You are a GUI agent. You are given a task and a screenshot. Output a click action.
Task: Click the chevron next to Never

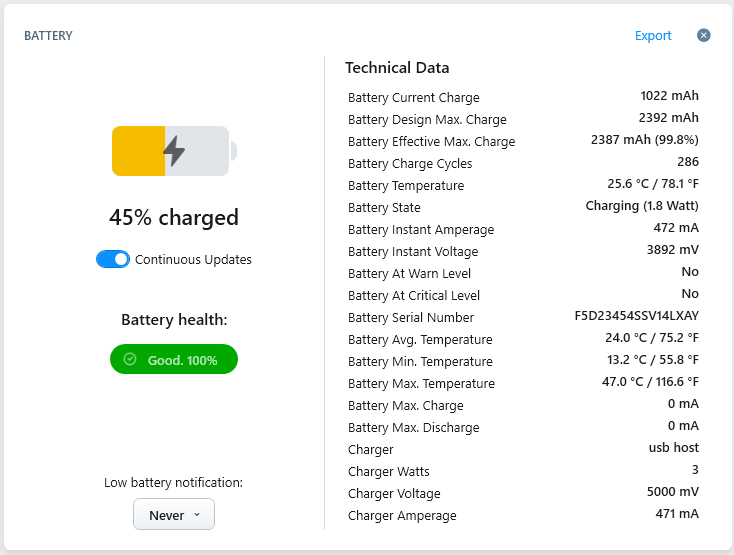pos(197,515)
